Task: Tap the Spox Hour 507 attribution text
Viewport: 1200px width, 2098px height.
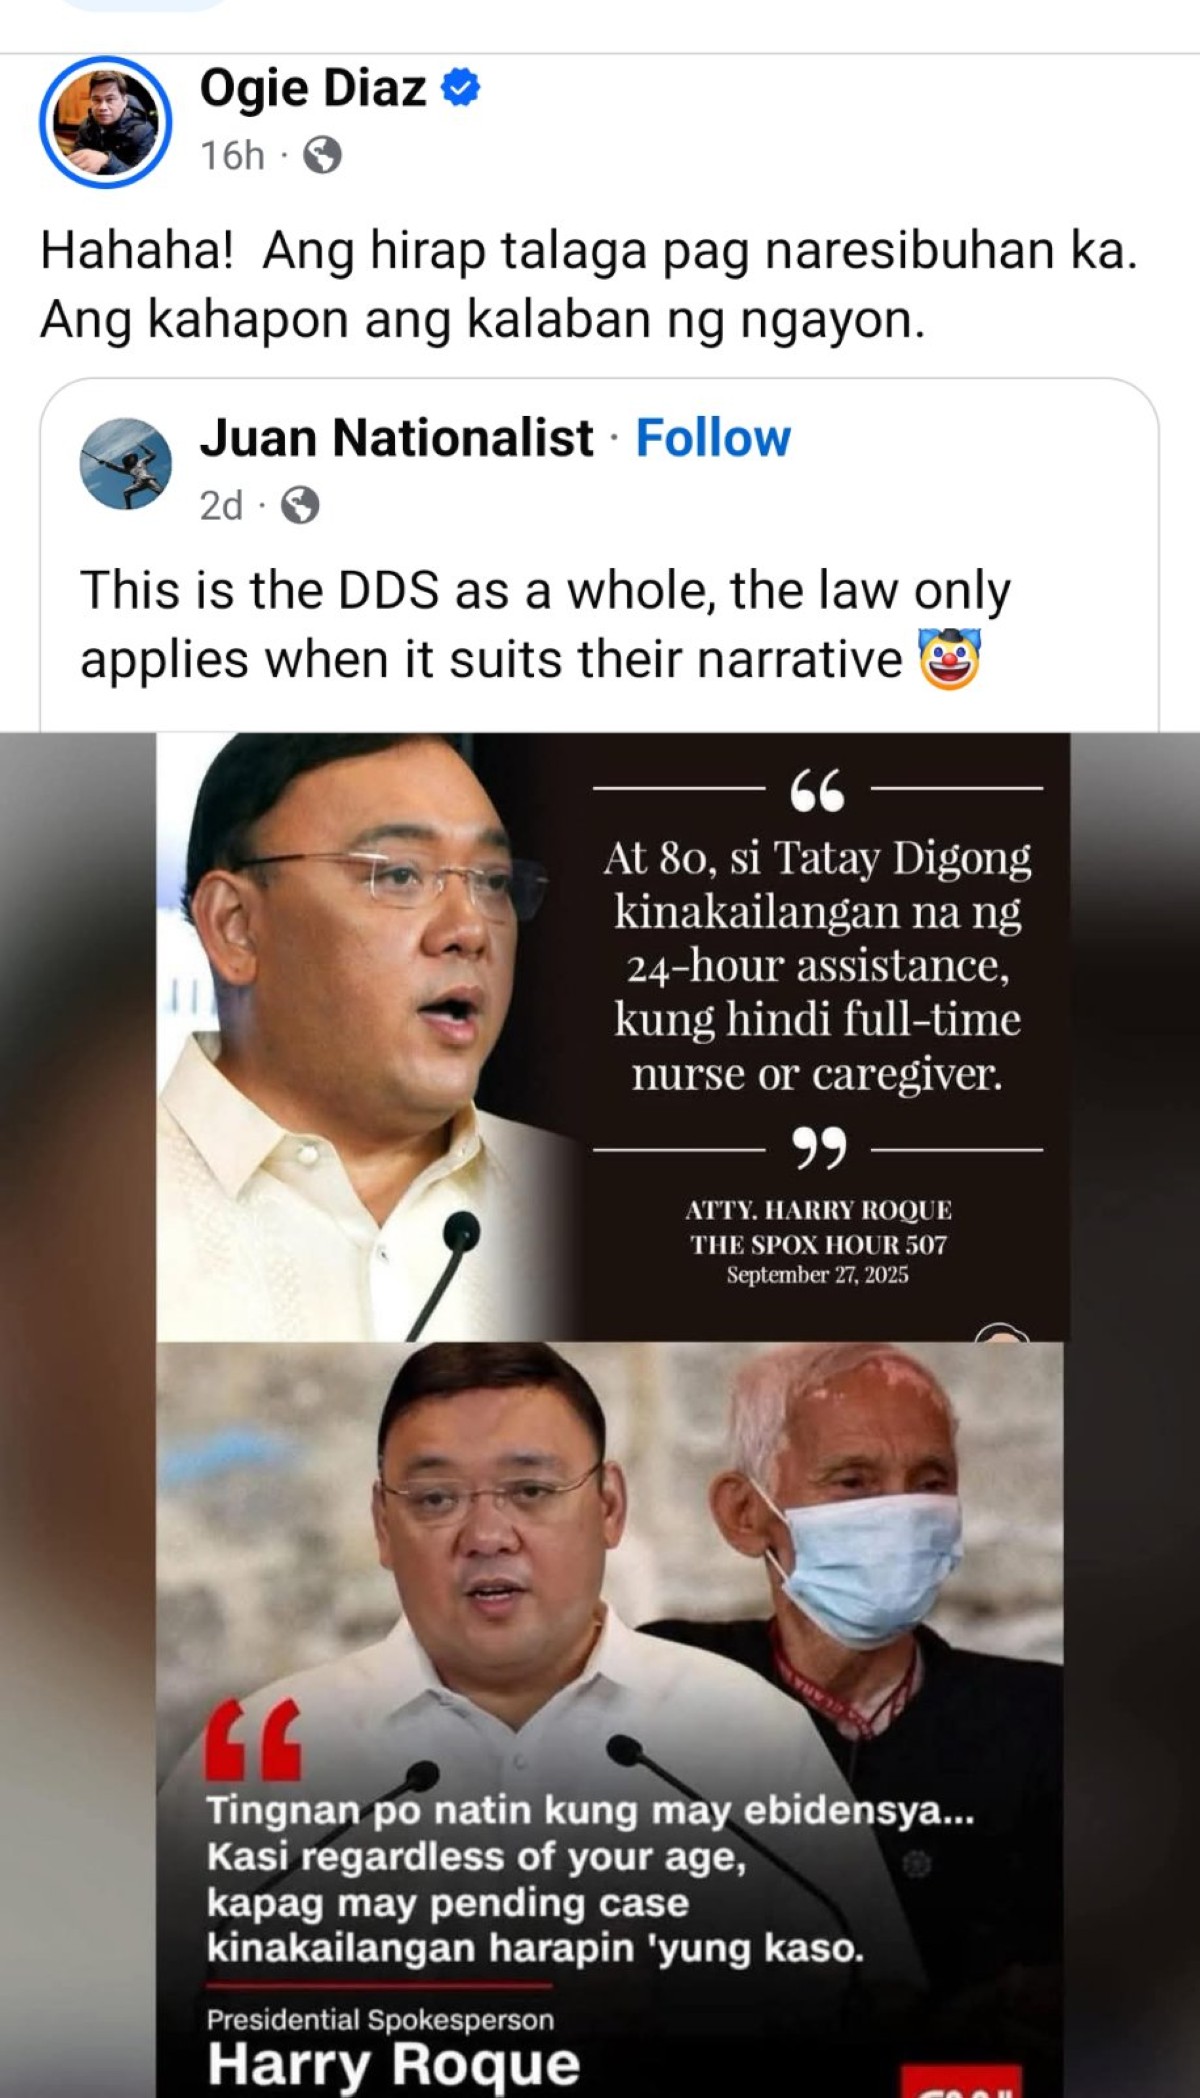Action: click(818, 1243)
